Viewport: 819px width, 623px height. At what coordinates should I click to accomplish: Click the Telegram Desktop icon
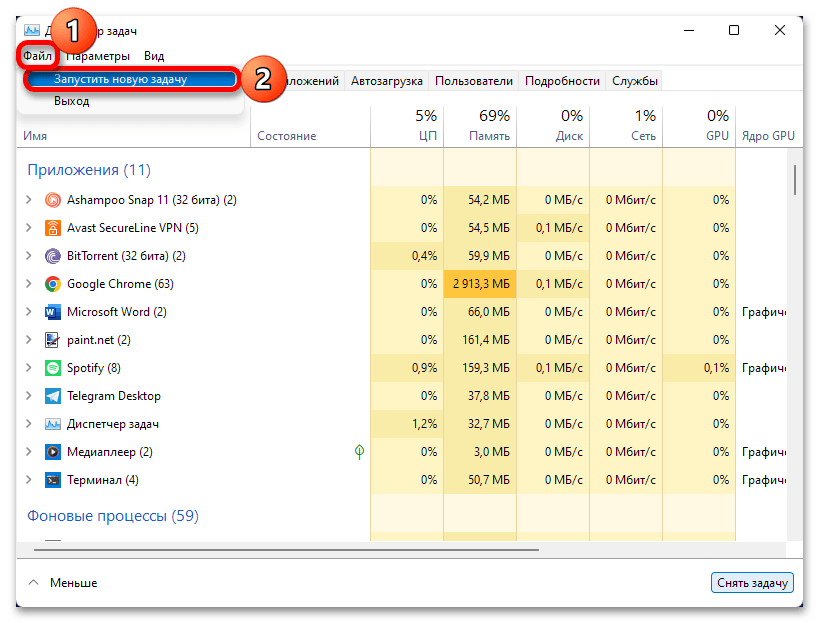tap(53, 396)
